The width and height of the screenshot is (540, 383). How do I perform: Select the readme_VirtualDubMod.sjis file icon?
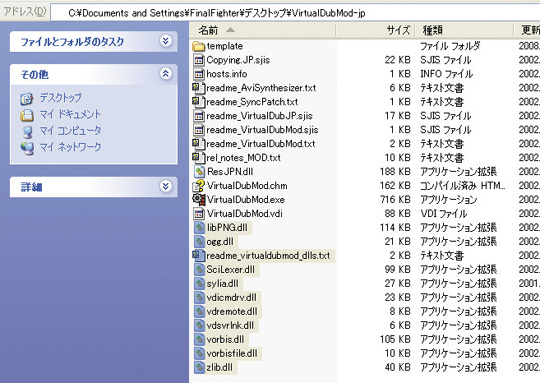click(199, 130)
